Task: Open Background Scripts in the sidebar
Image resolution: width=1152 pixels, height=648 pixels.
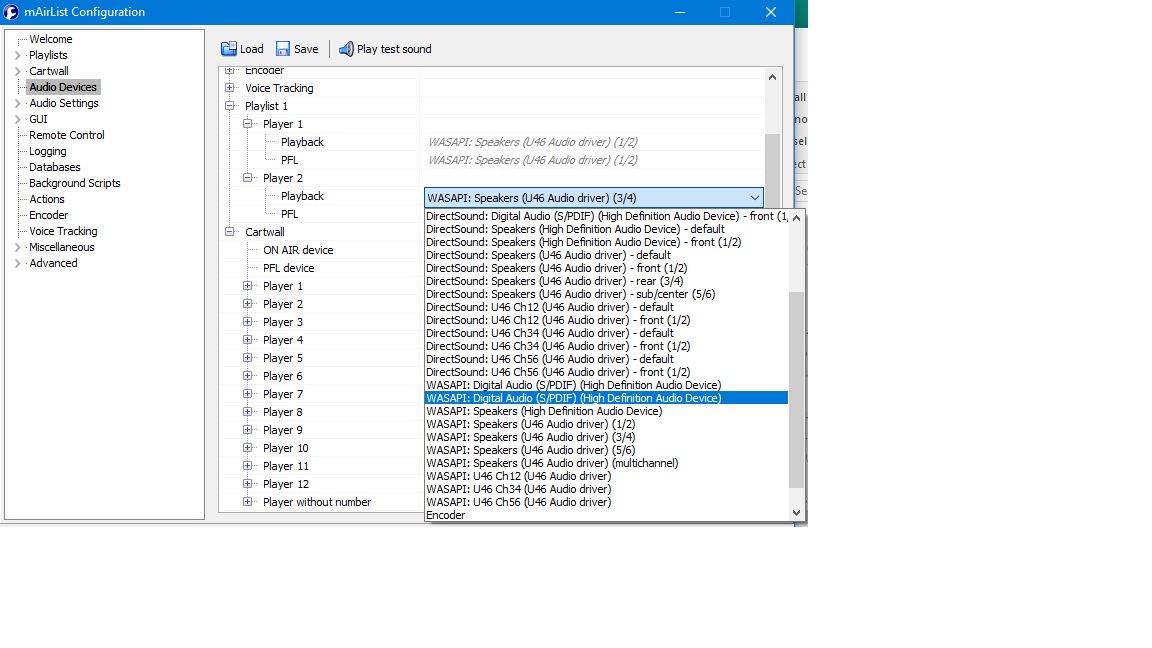Action: click(x=75, y=183)
